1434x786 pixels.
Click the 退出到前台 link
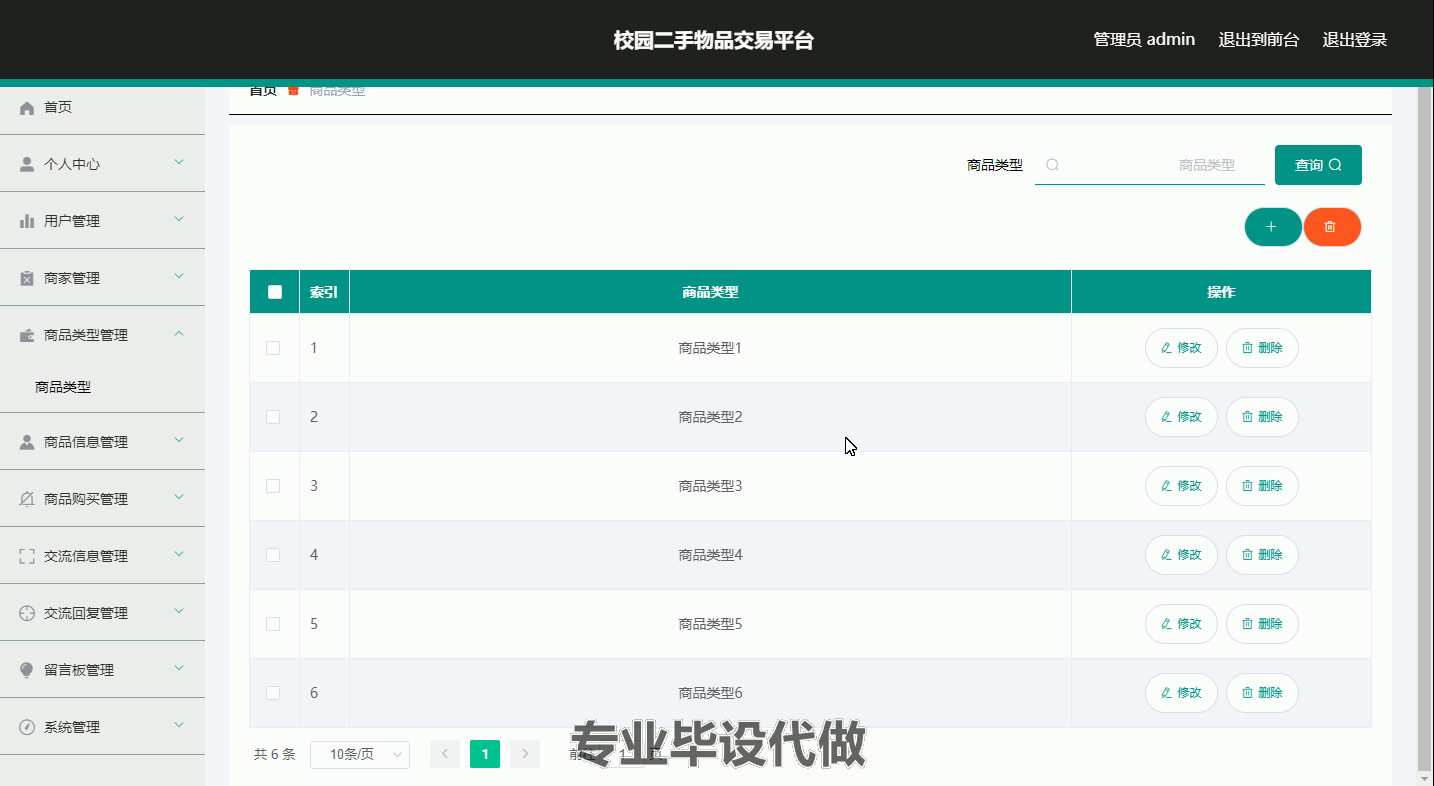pyautogui.click(x=1259, y=40)
